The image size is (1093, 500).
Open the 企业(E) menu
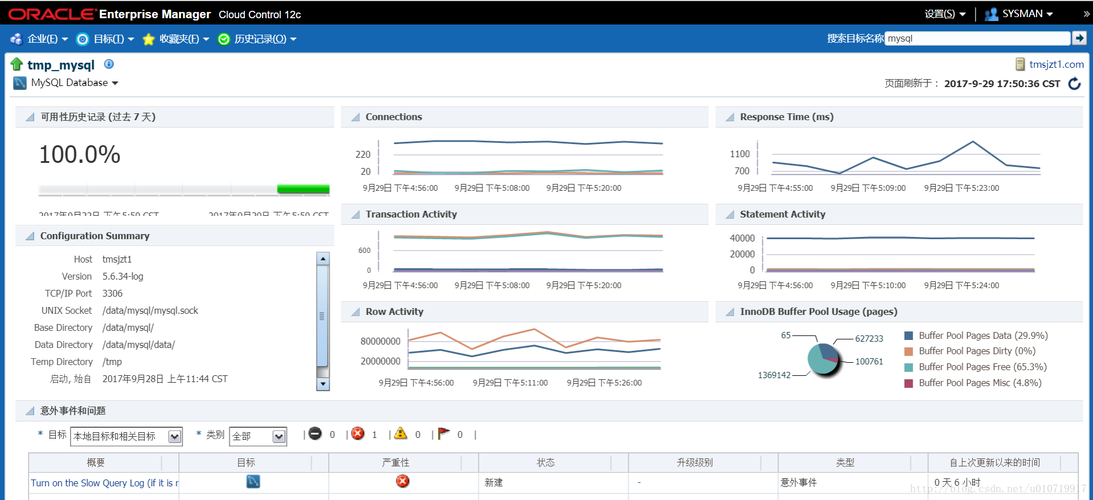click(39, 39)
